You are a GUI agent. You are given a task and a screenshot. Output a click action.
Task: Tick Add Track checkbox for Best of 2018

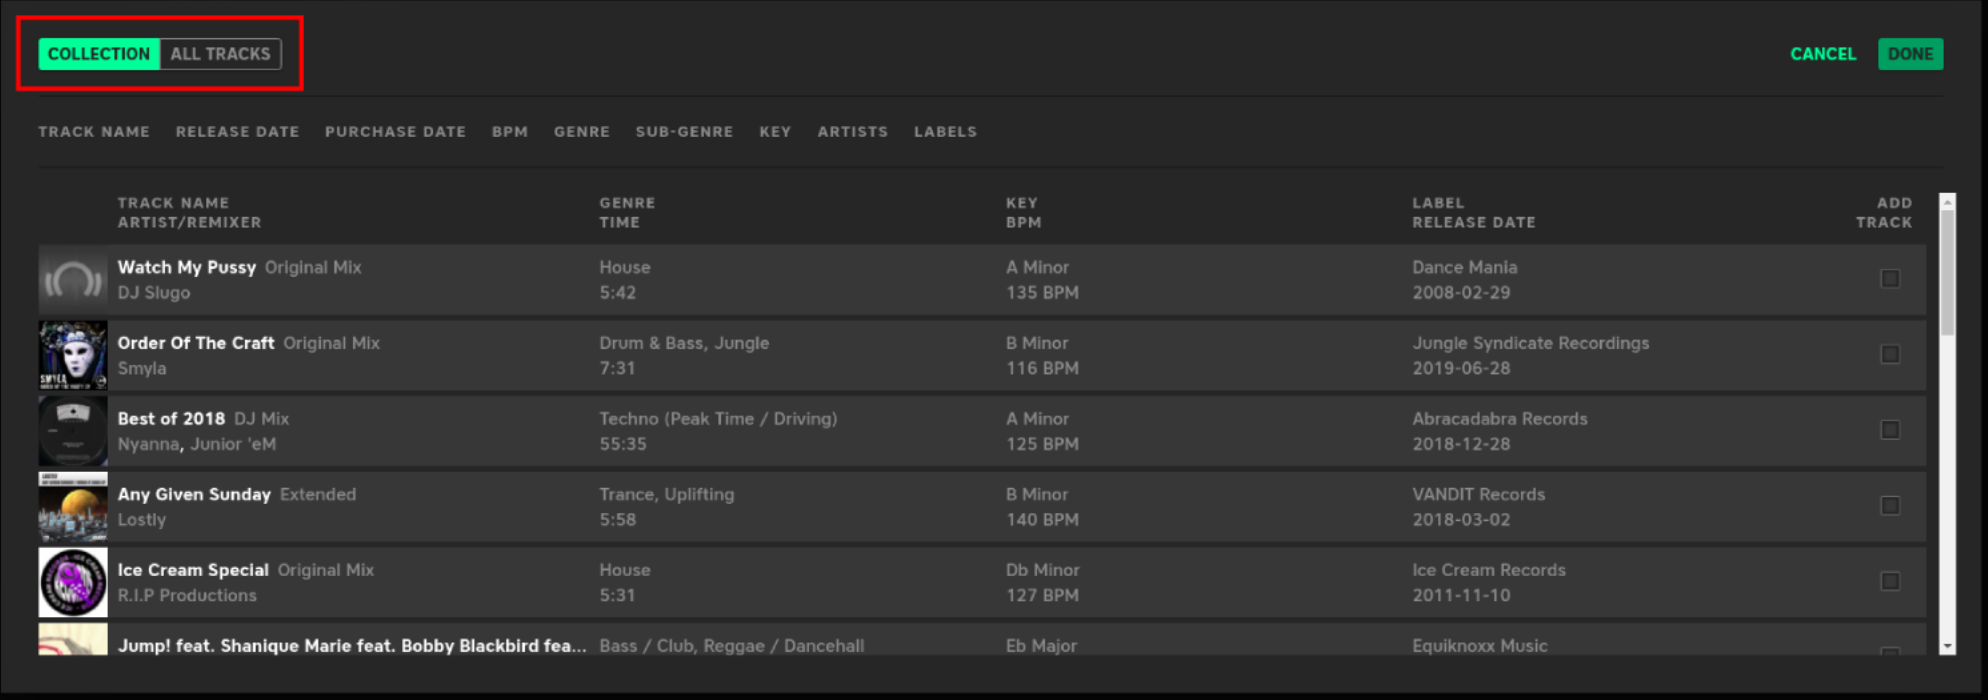(x=1889, y=430)
